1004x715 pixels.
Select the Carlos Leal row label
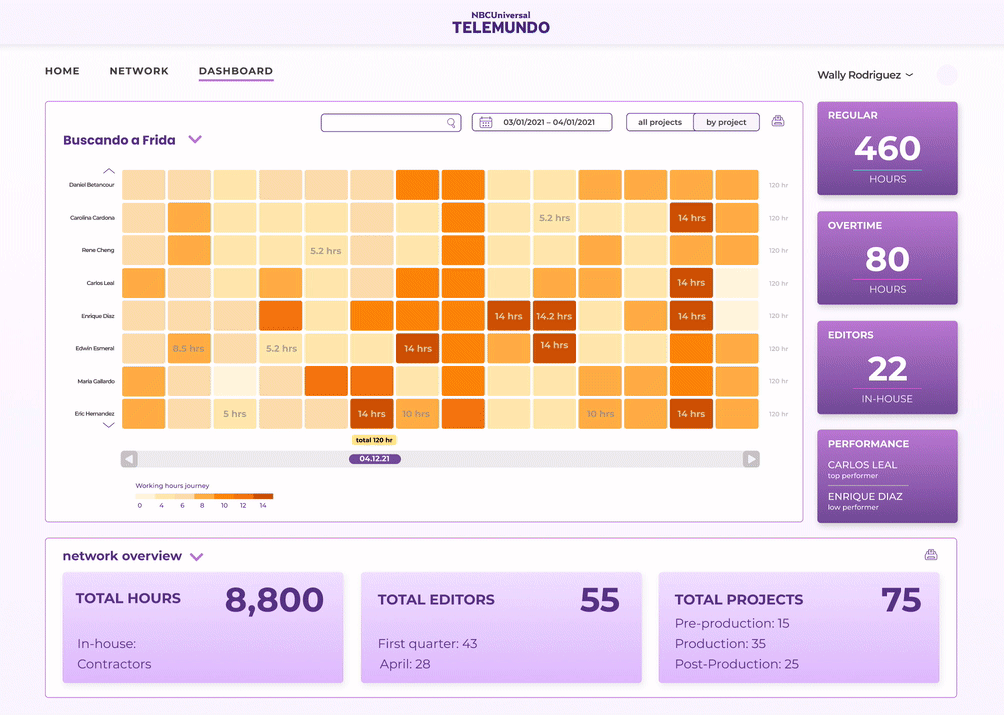click(101, 283)
